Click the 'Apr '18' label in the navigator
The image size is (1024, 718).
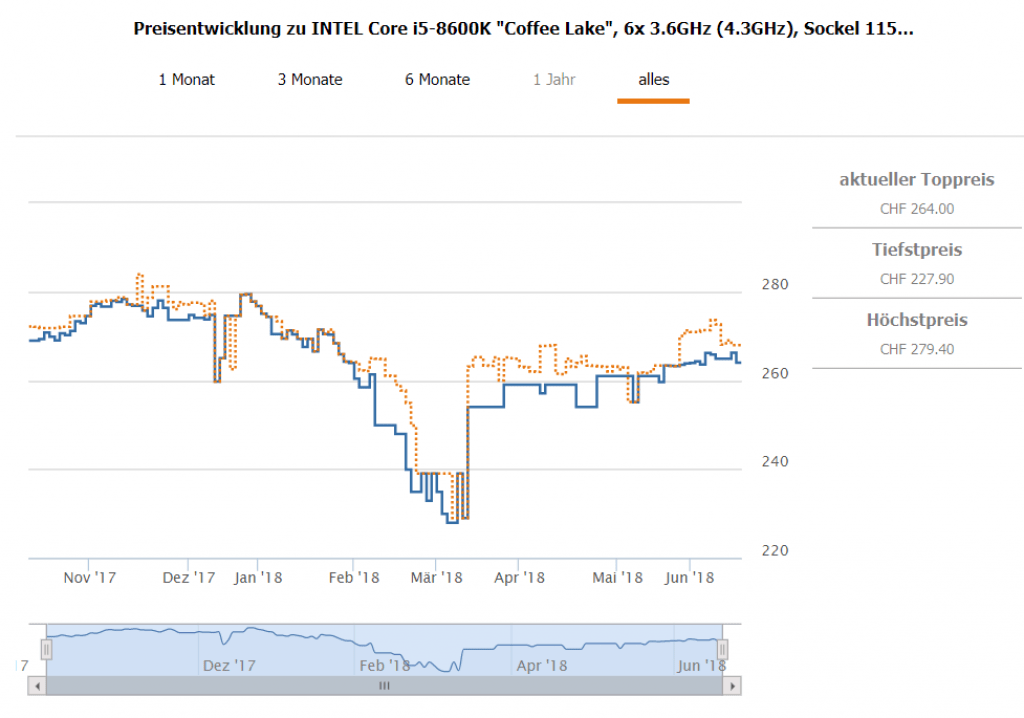coord(541,666)
